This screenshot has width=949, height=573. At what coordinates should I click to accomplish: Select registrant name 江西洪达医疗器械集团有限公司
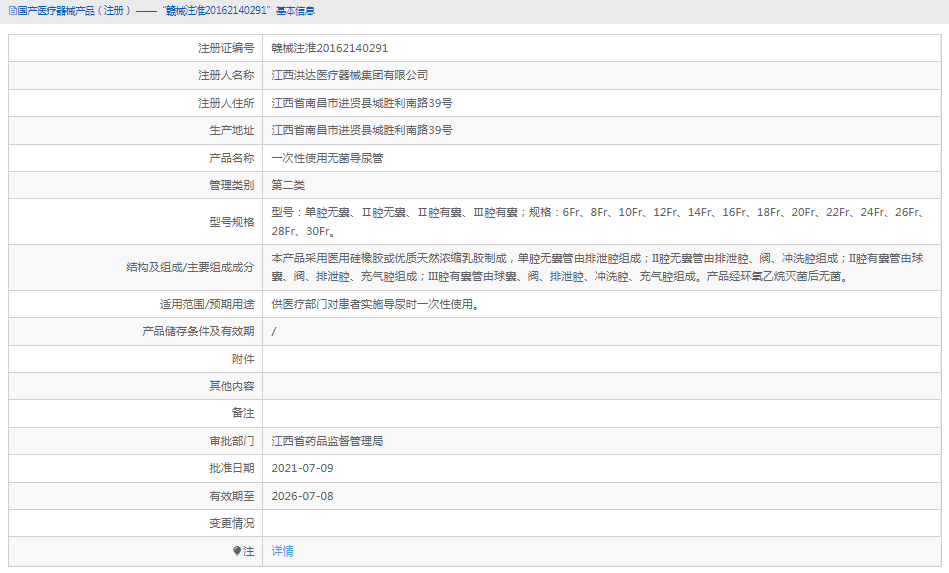(350, 76)
